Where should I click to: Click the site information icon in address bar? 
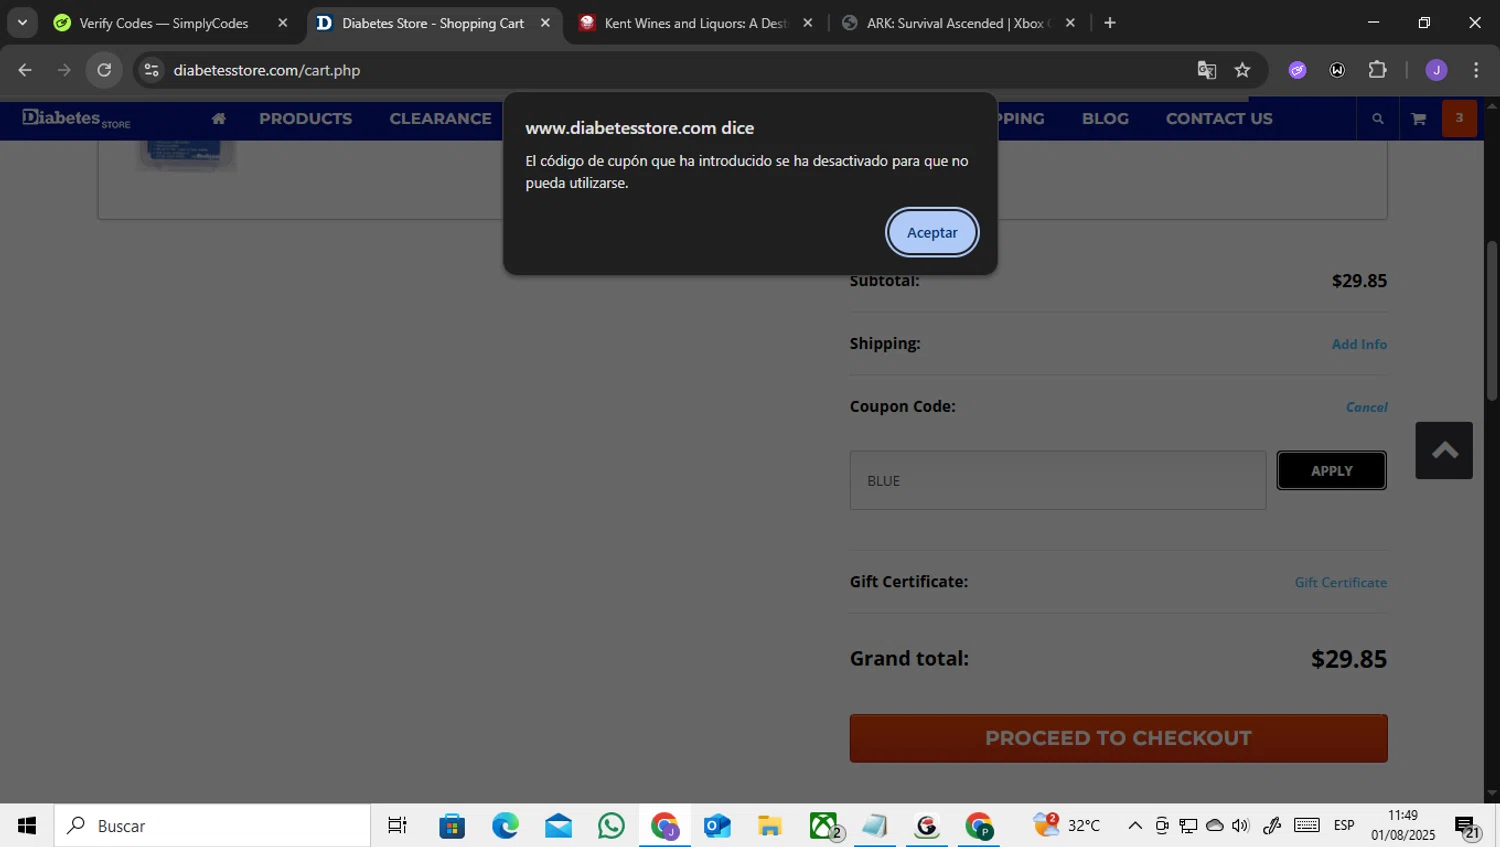(x=151, y=70)
